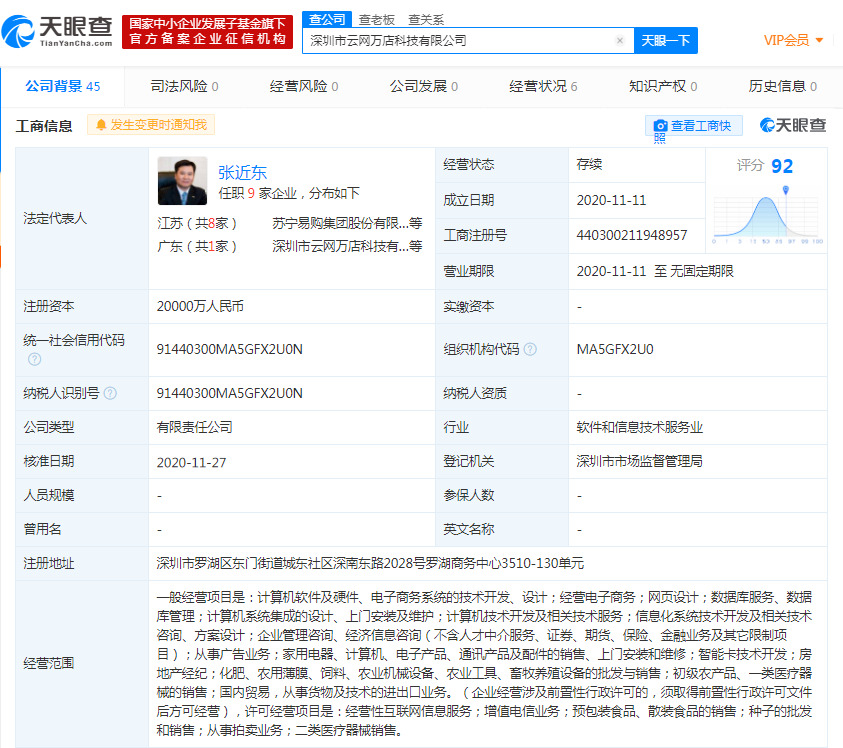
Task: Click the bell icon for change notifications
Action: [101, 125]
